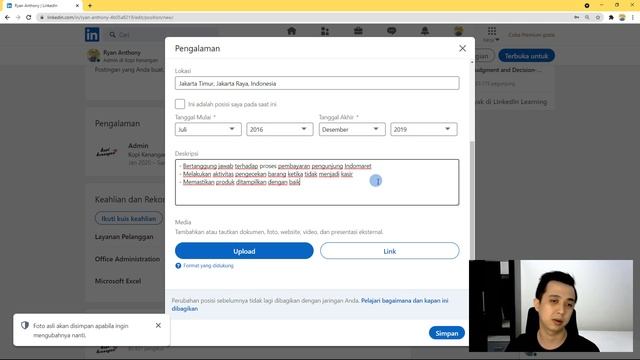
Task: Click the password key icon in address bar
Action: pyautogui.click(x=576, y=17)
